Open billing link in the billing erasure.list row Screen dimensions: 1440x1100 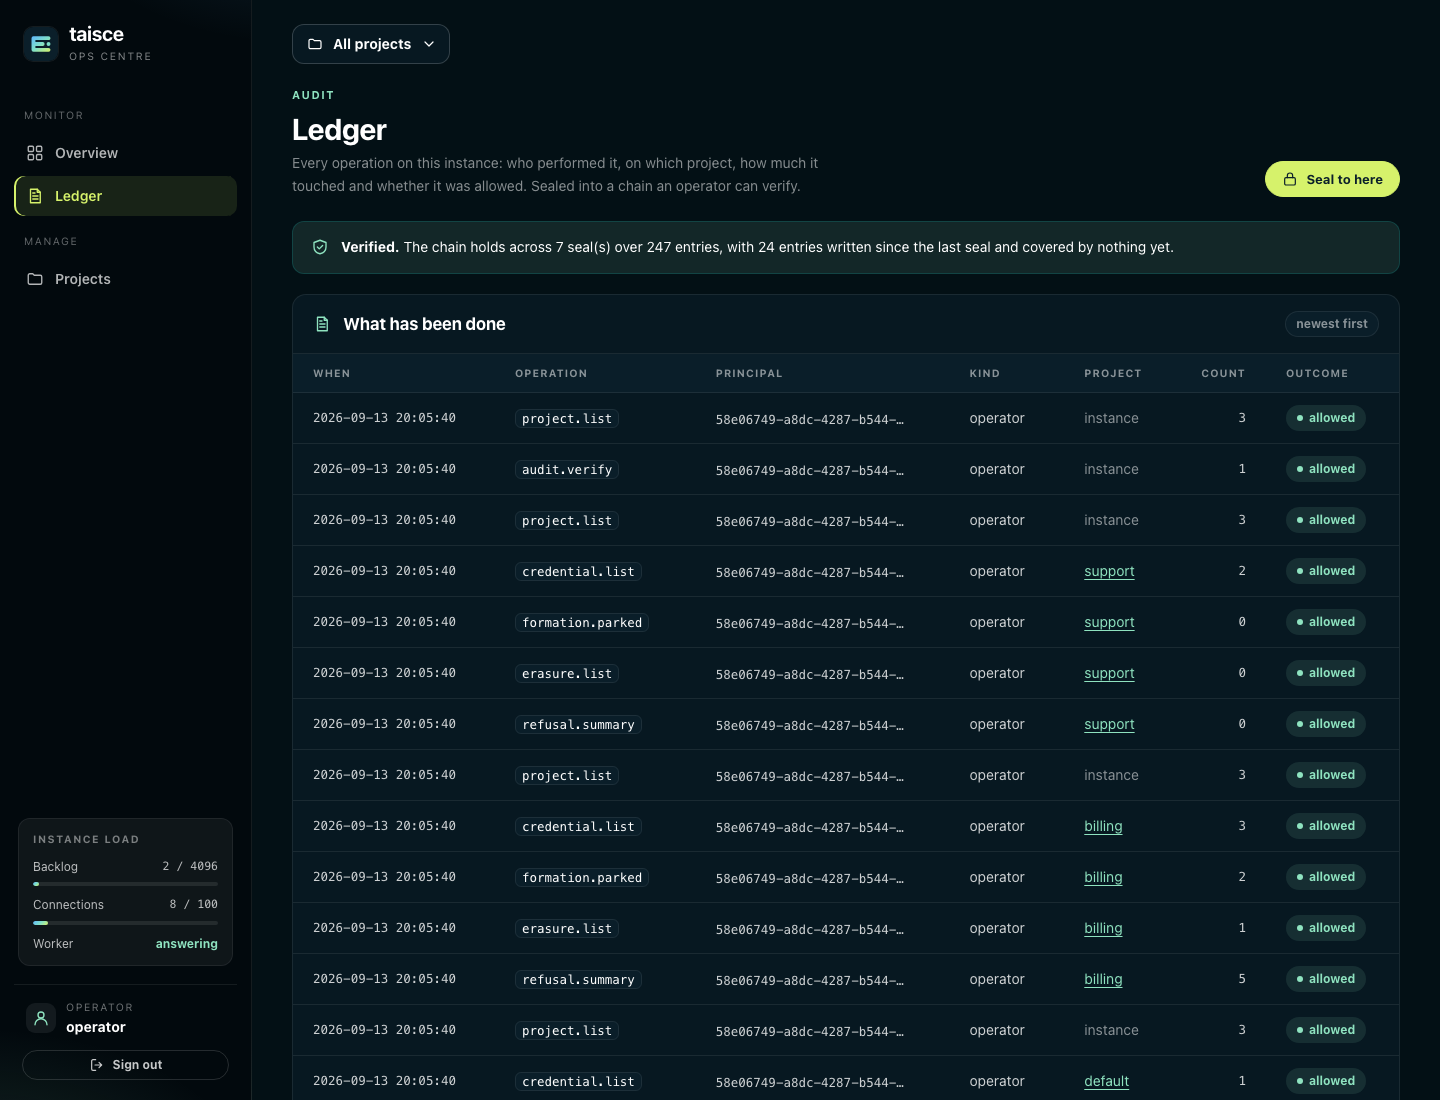[1103, 928]
